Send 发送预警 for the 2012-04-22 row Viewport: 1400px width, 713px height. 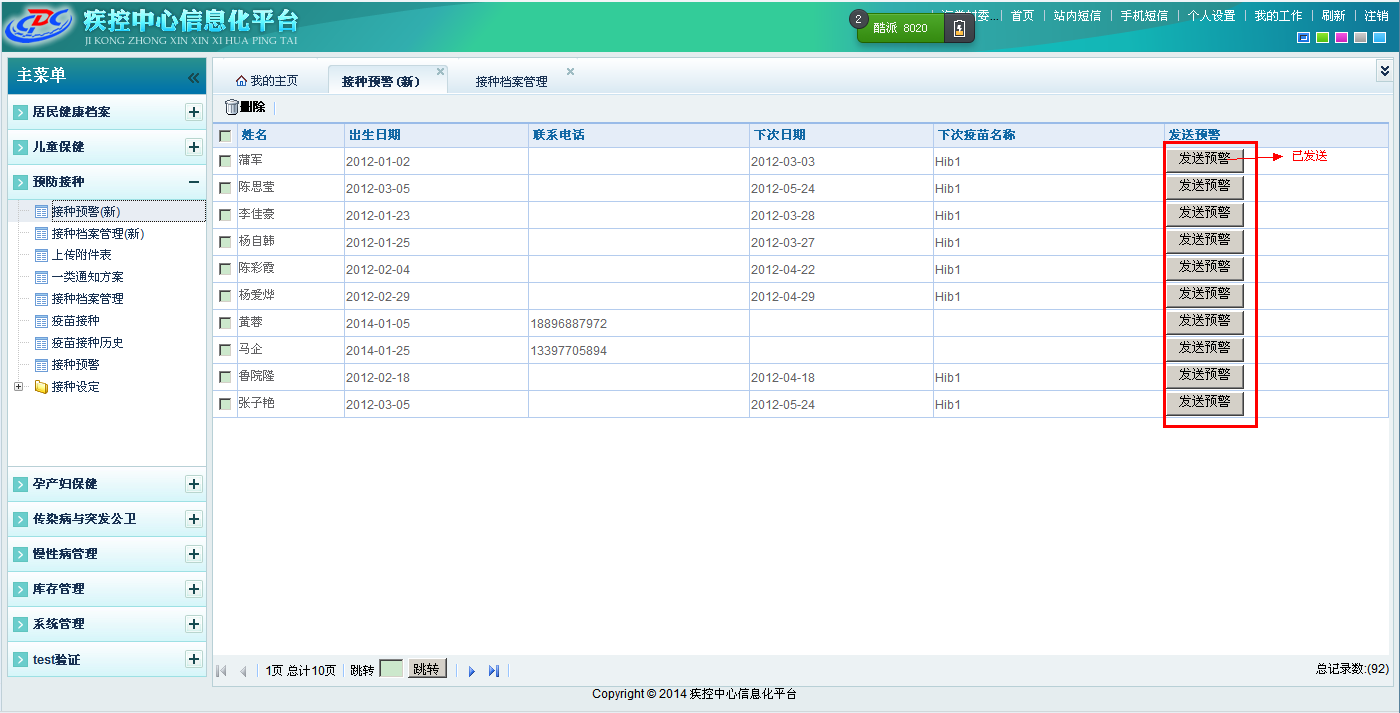point(1204,267)
